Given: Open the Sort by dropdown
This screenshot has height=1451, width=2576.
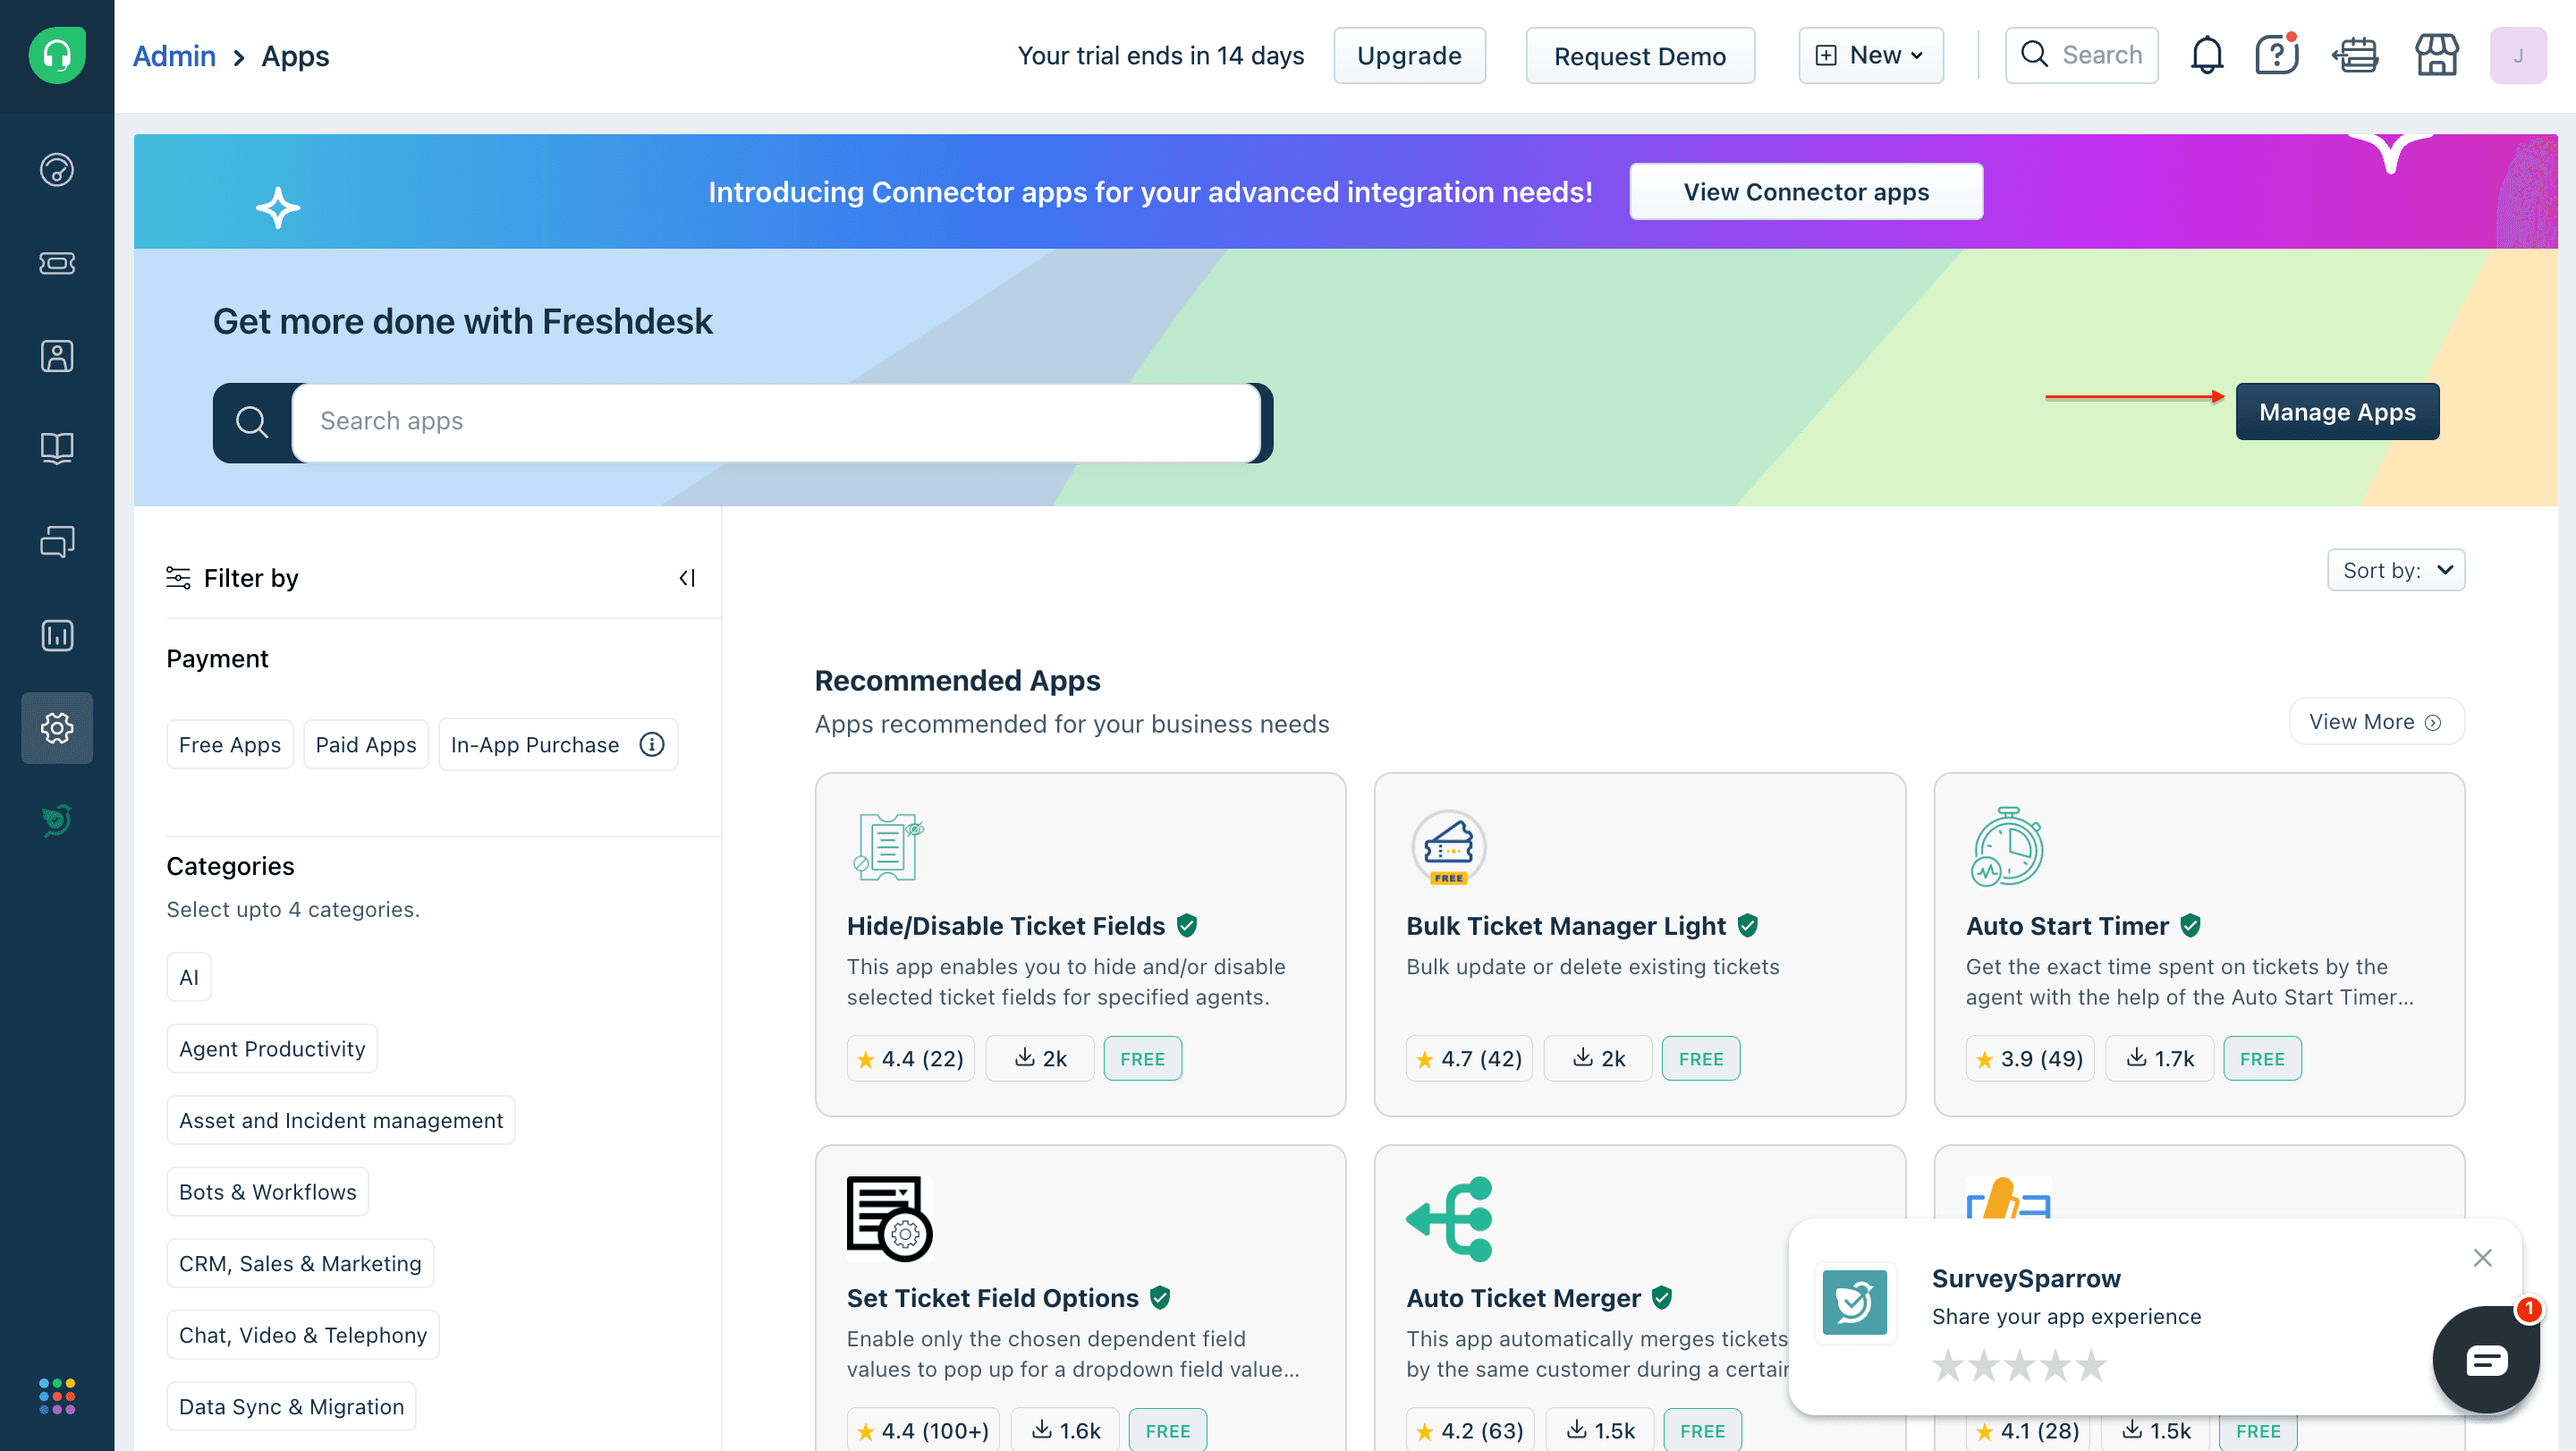Looking at the screenshot, I should click(2395, 570).
